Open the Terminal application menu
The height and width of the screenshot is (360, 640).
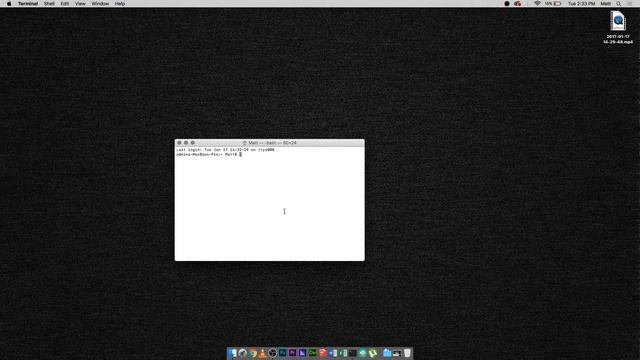[x=28, y=4]
